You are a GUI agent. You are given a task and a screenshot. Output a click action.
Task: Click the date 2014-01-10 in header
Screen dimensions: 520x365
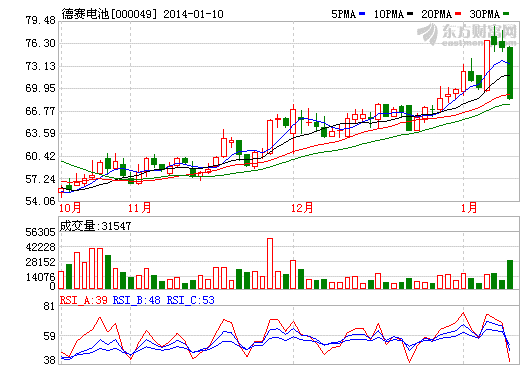click(193, 14)
